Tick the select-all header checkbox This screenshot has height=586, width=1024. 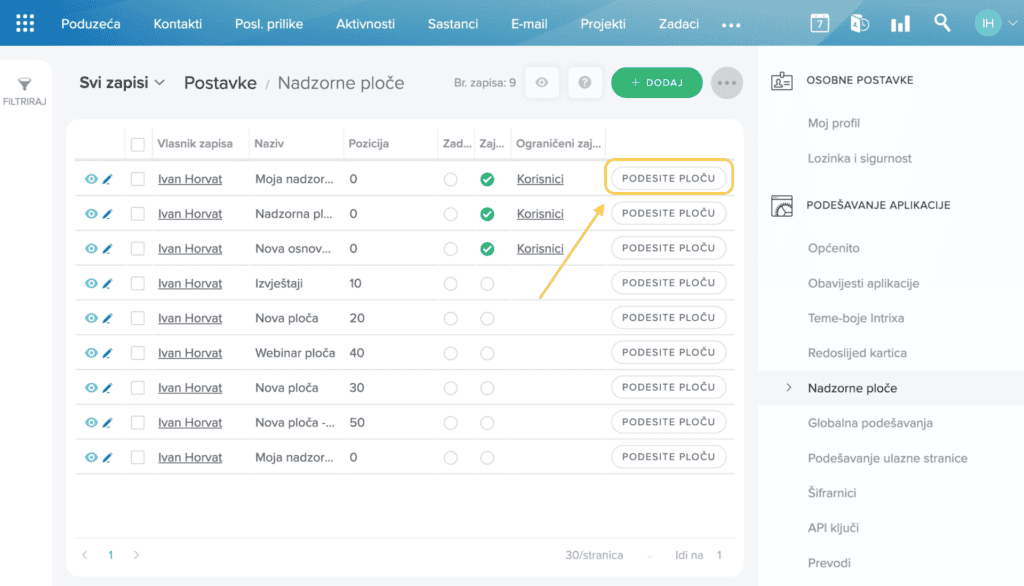coord(137,144)
